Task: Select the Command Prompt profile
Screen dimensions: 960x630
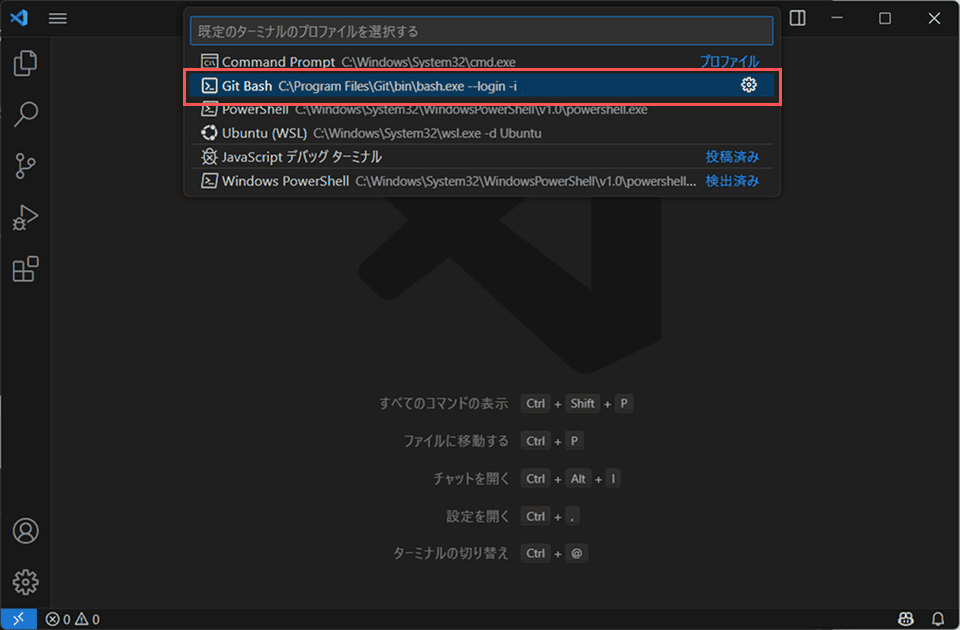Action: [481, 61]
